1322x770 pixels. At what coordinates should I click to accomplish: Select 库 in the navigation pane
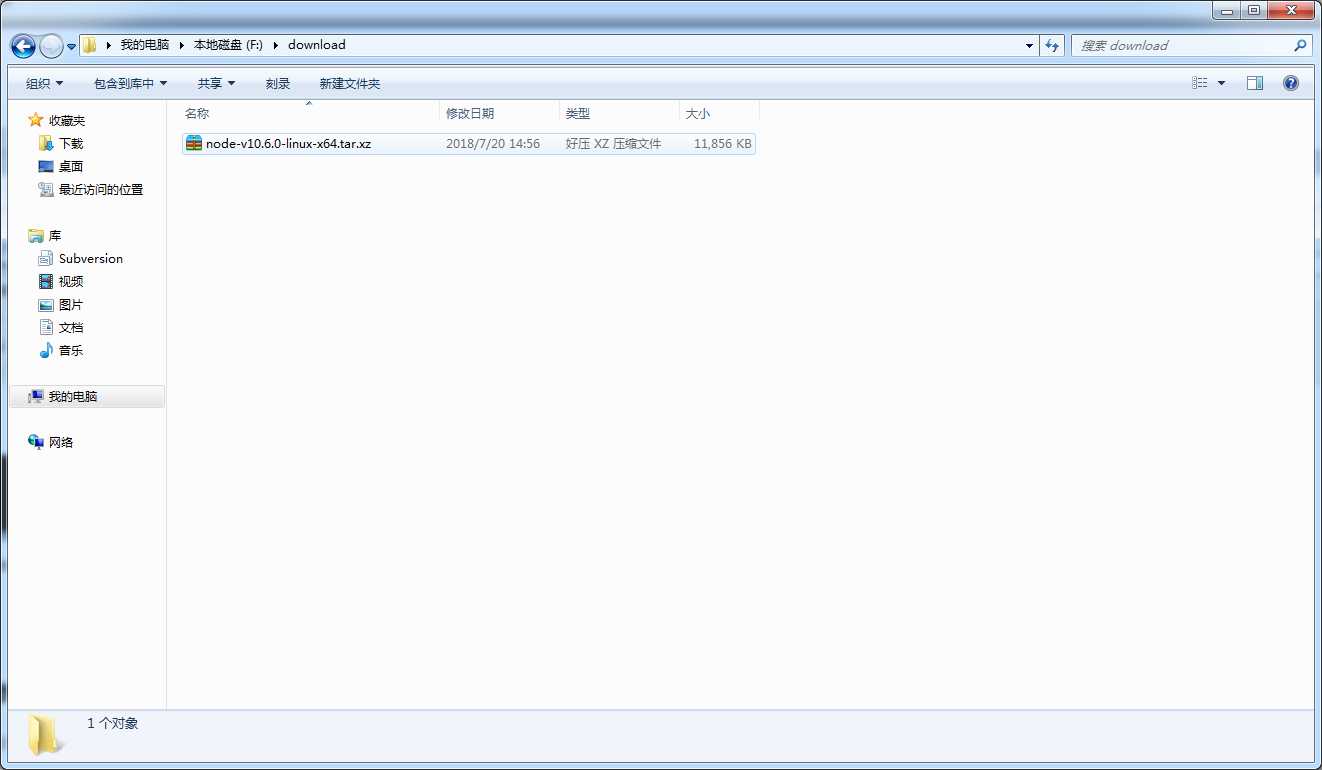point(55,235)
